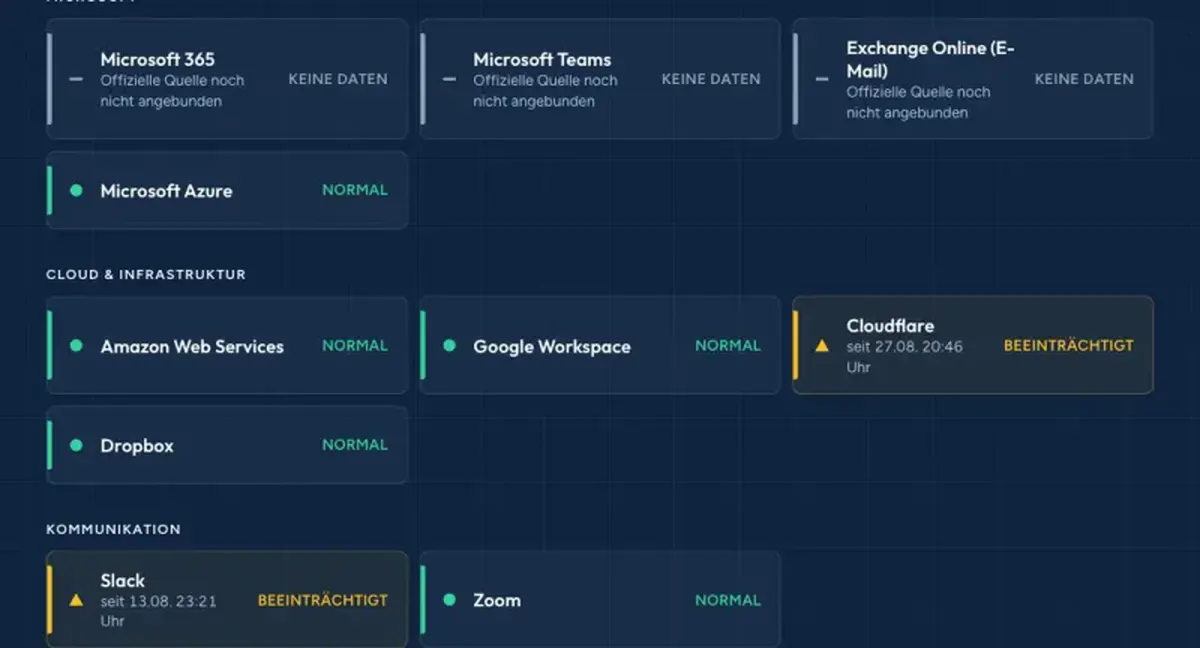
Task: Click the KOMMUNIKATION section heading
Action: [114, 529]
